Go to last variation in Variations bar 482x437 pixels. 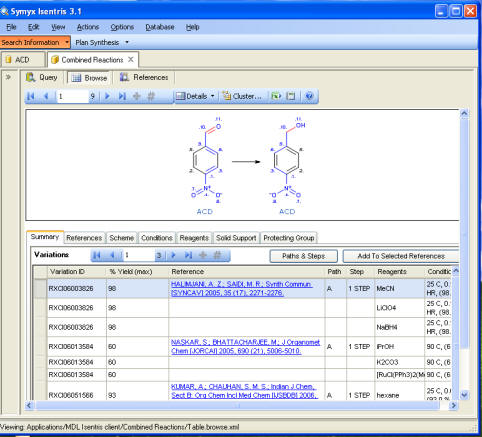click(188, 256)
